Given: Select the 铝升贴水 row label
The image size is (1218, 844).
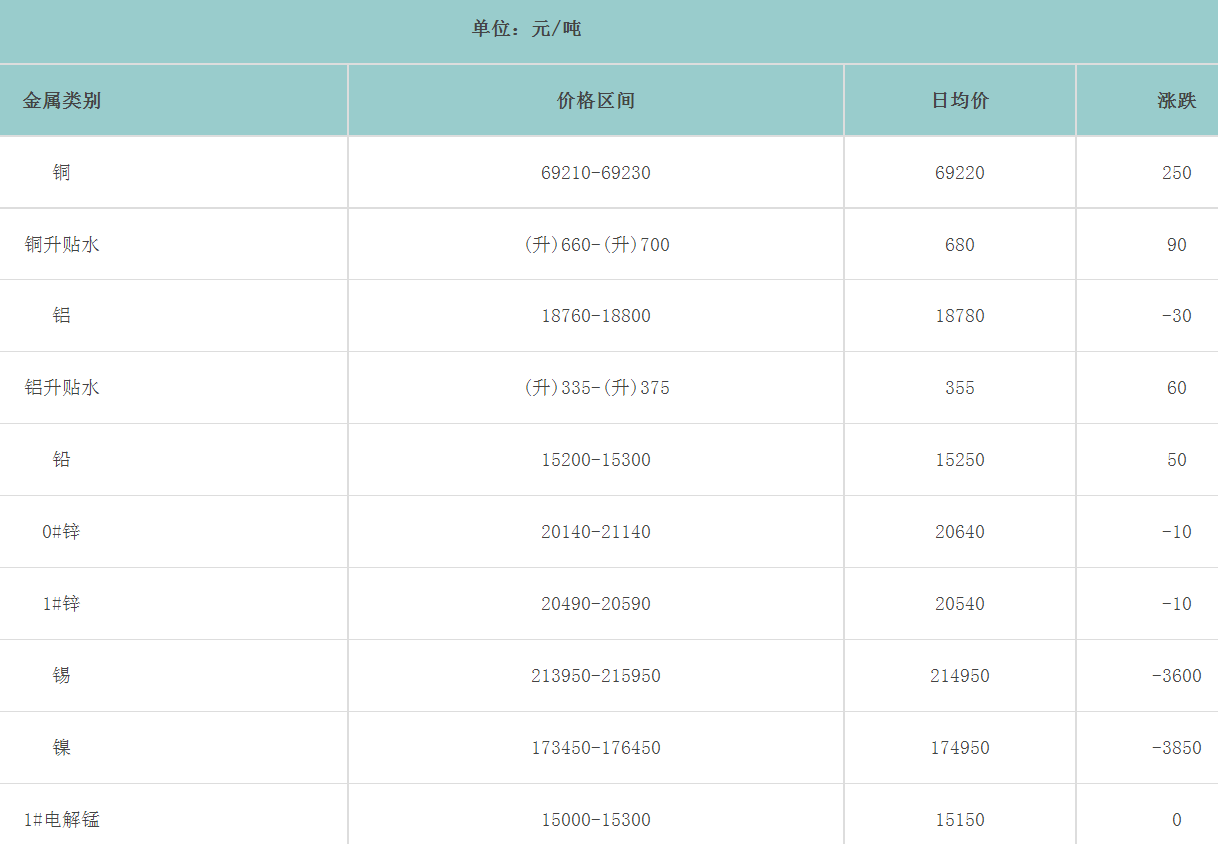Looking at the screenshot, I should tap(62, 388).
